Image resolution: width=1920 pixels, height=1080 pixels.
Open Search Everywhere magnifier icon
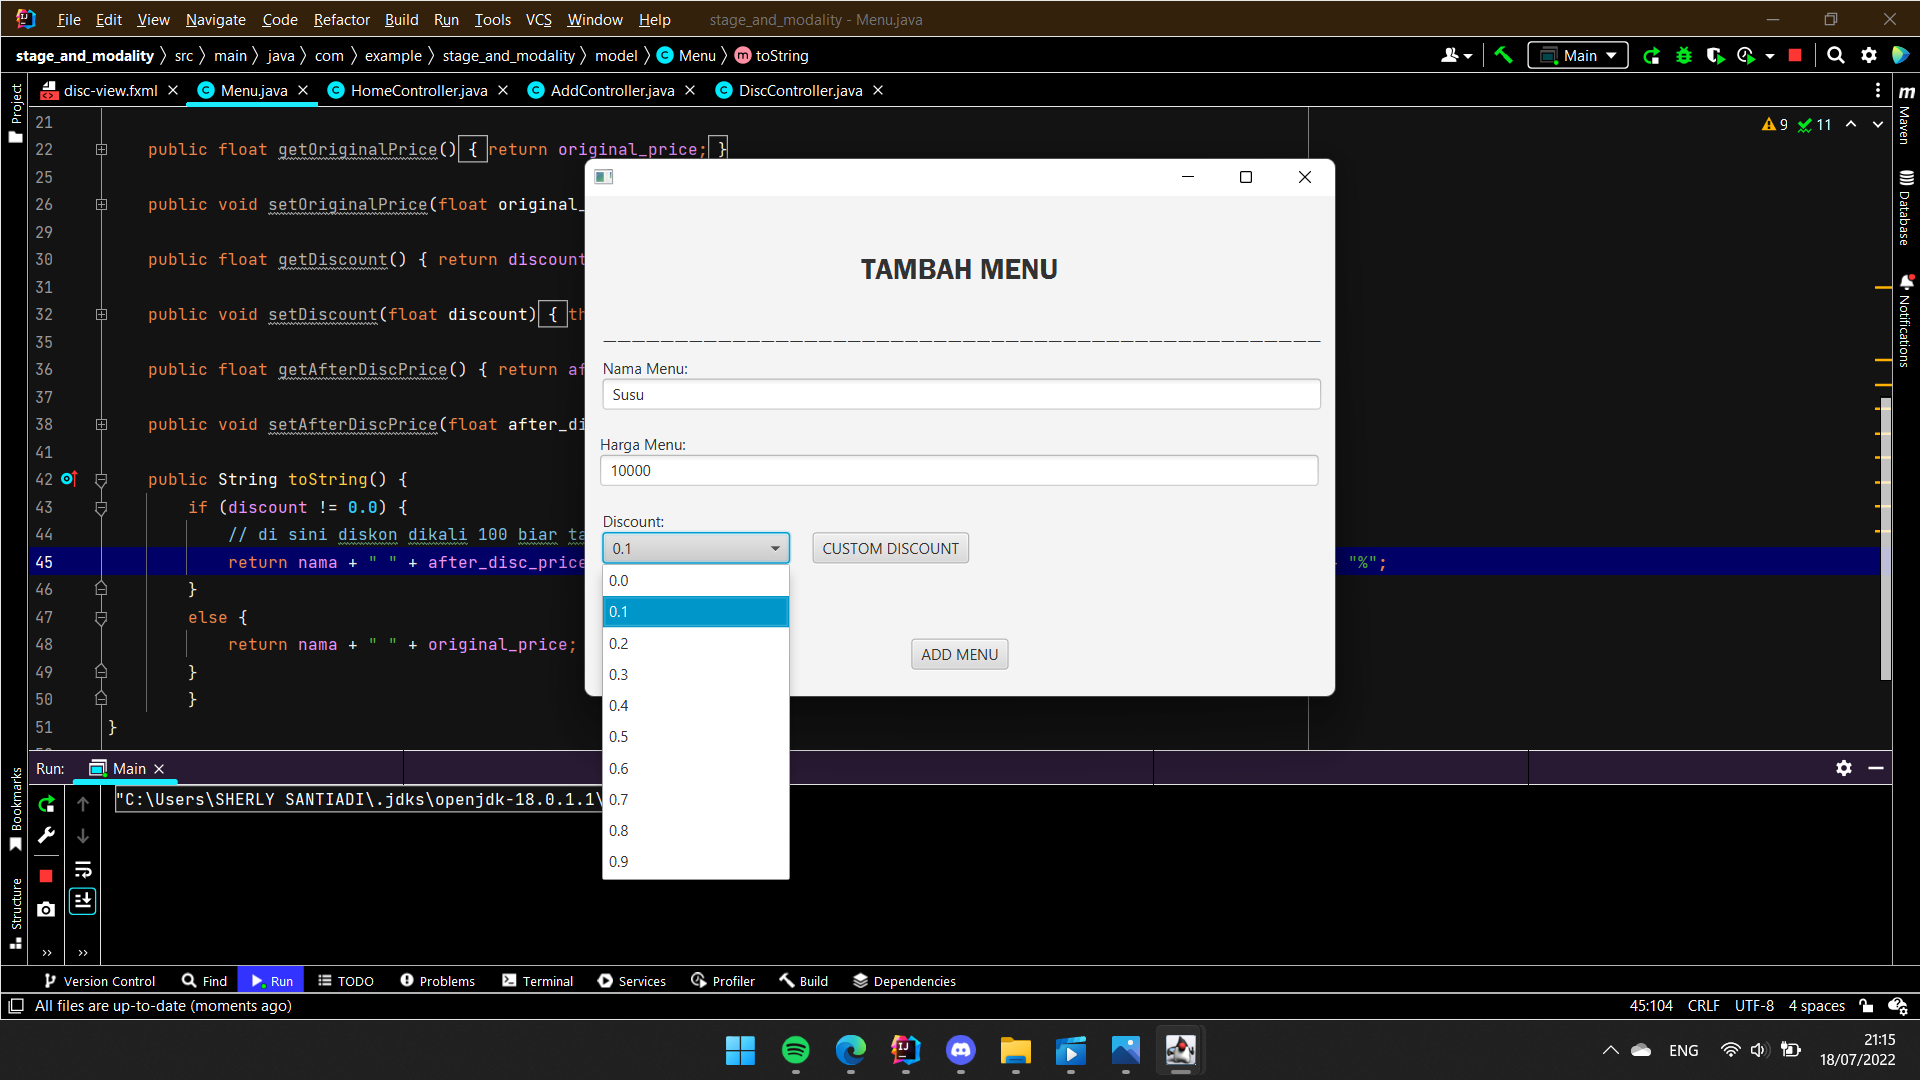1836,55
